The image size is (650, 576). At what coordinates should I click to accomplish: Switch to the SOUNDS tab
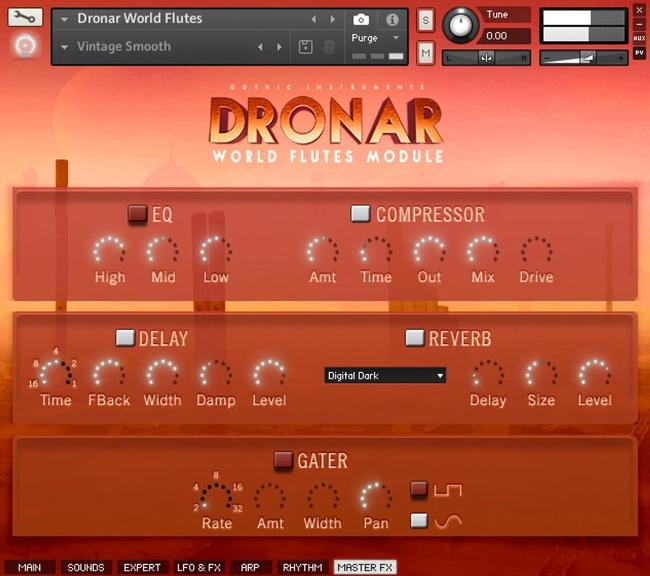pyautogui.click(x=86, y=567)
